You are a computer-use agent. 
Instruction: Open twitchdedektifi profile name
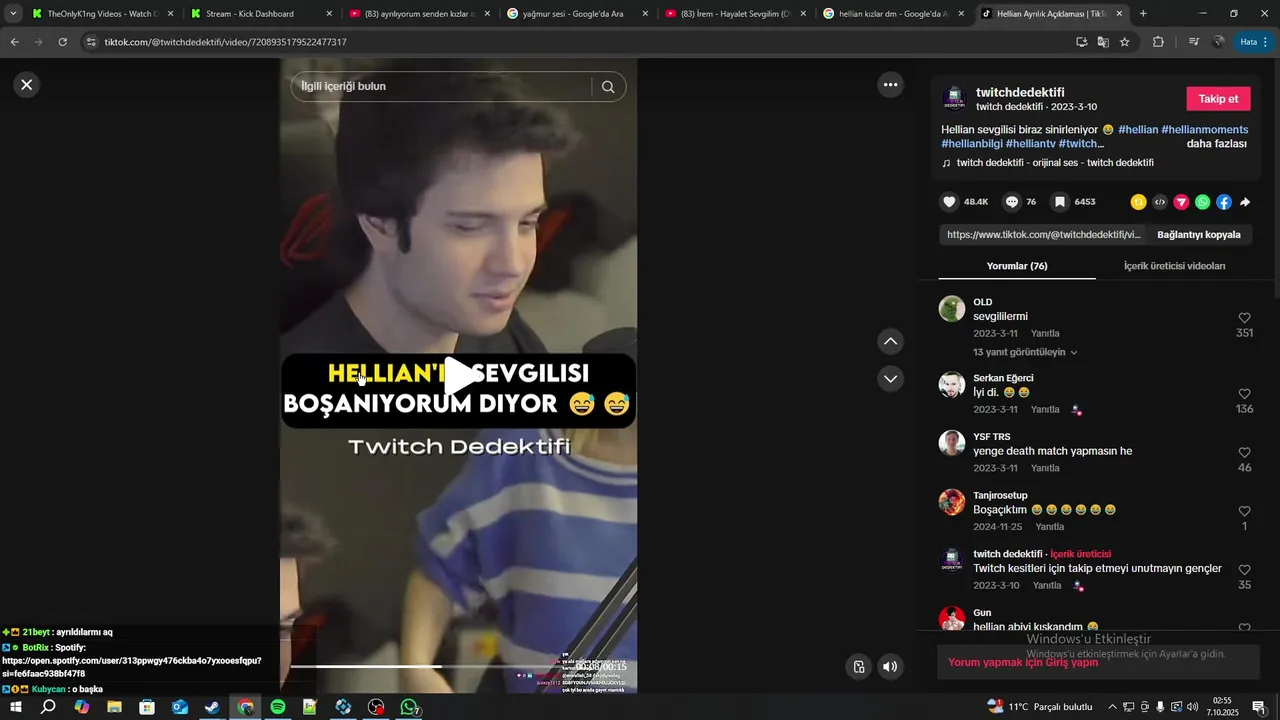1020,92
